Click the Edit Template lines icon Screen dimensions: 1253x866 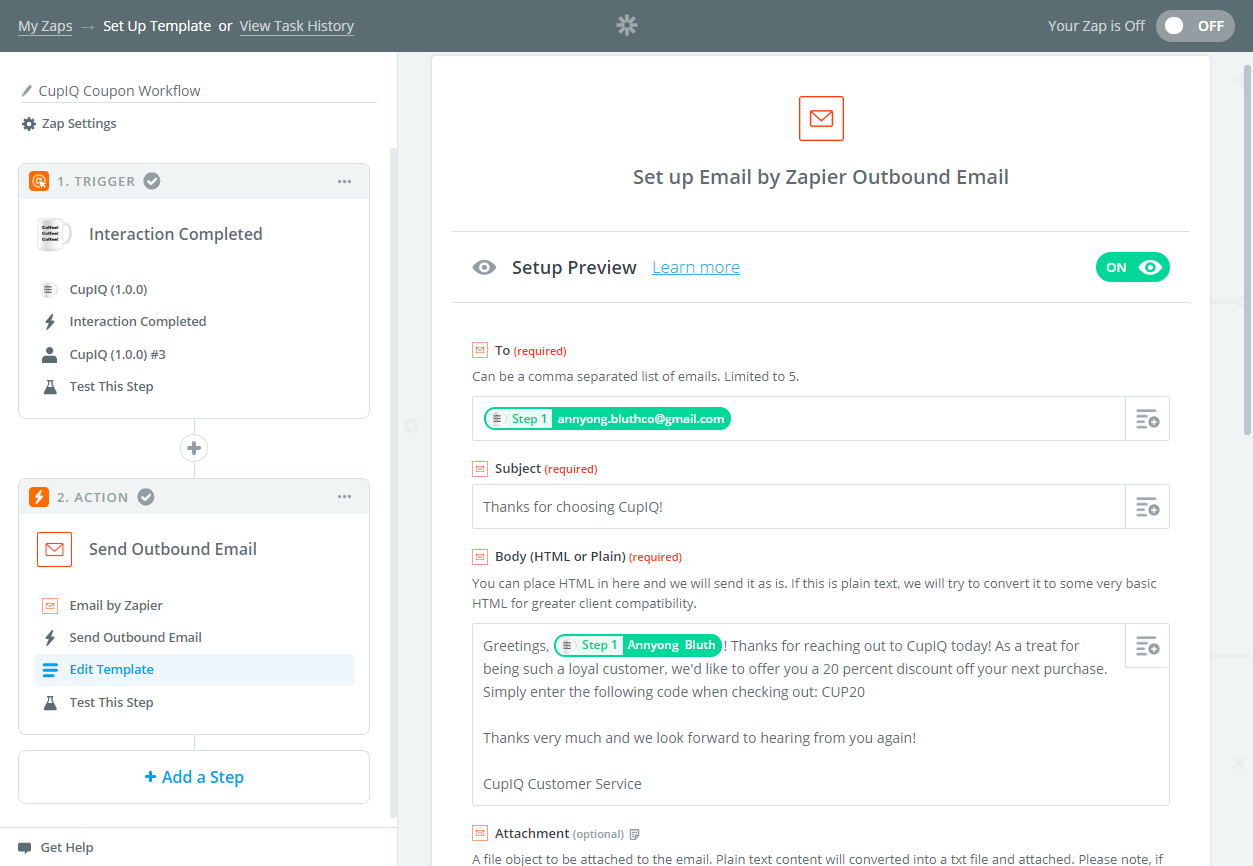coord(50,670)
